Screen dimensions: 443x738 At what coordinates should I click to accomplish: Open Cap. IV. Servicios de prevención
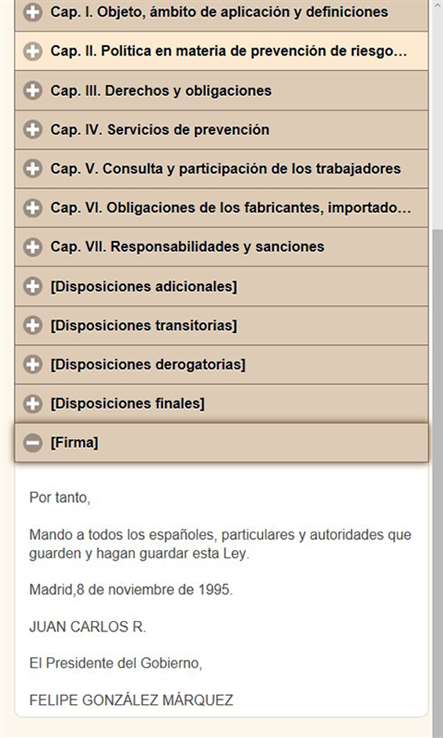221,129
